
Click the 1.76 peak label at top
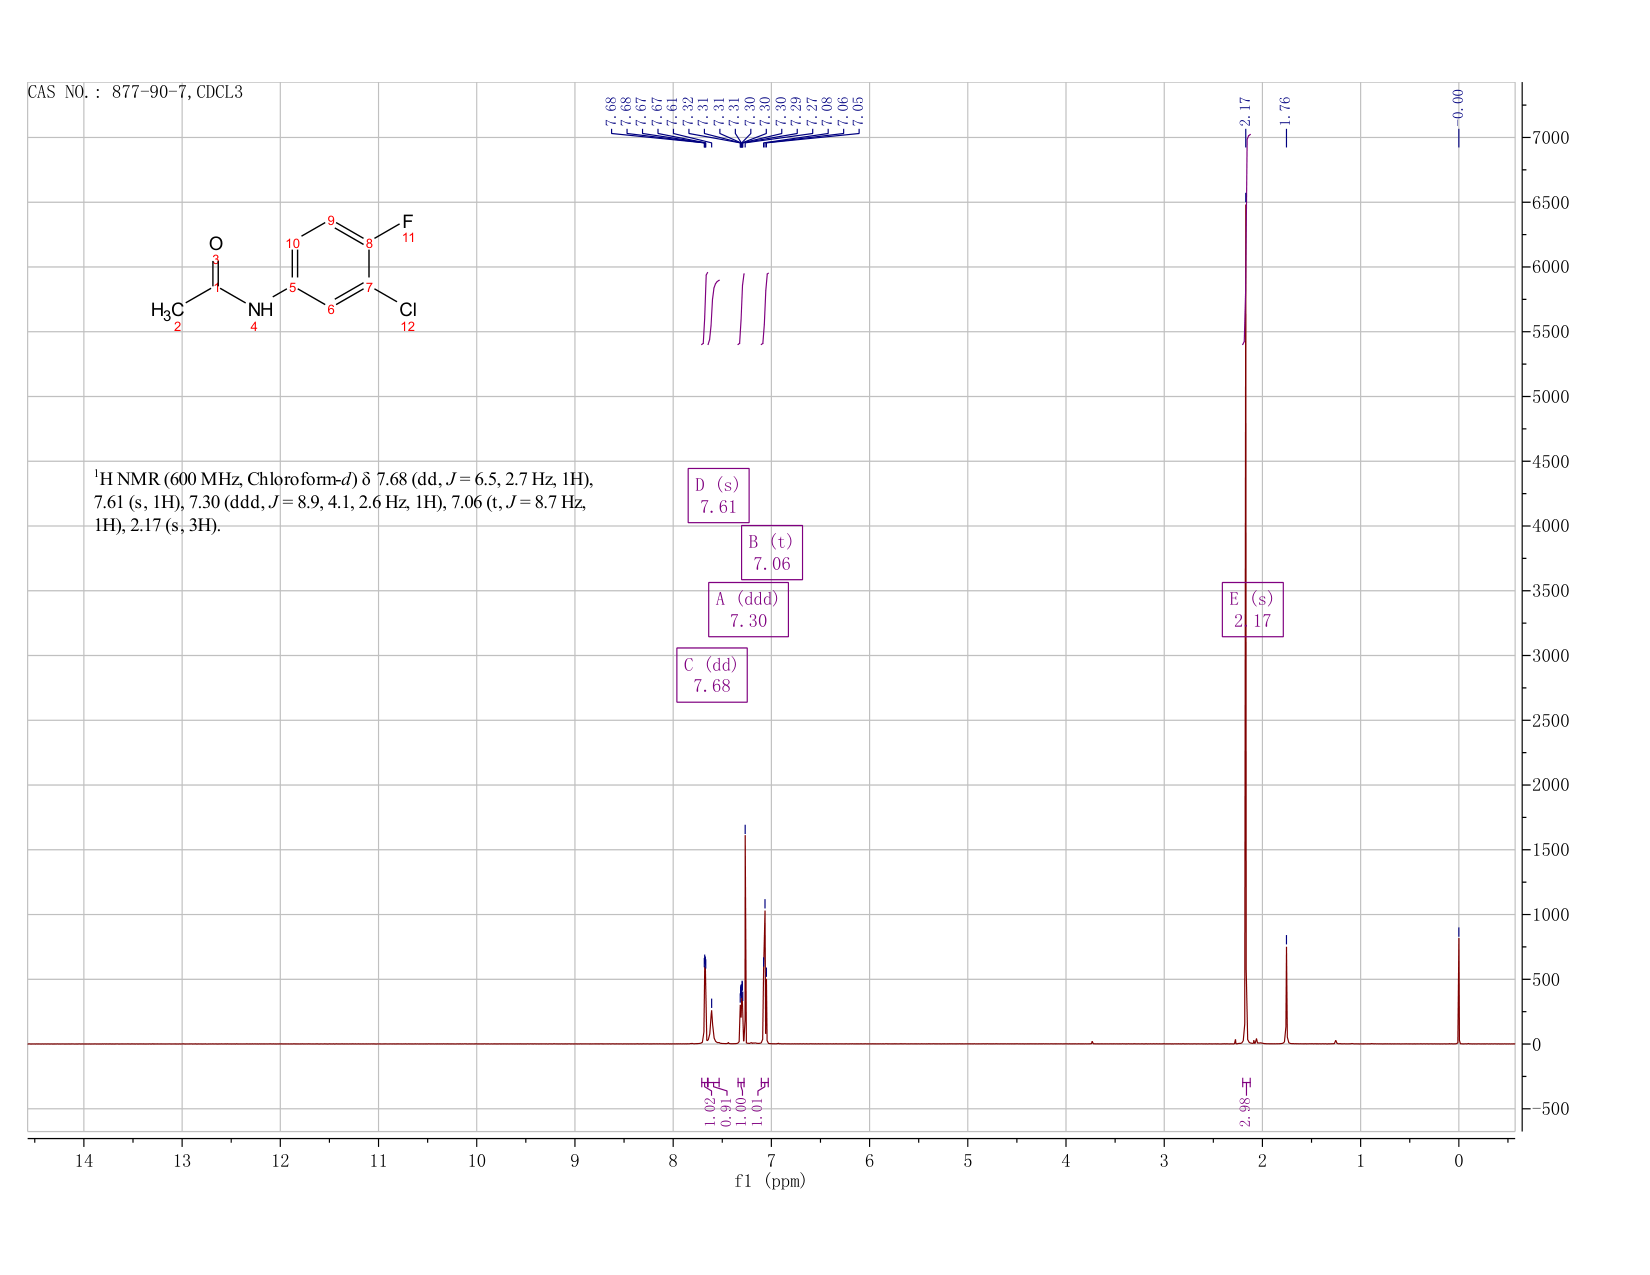coord(1286,109)
